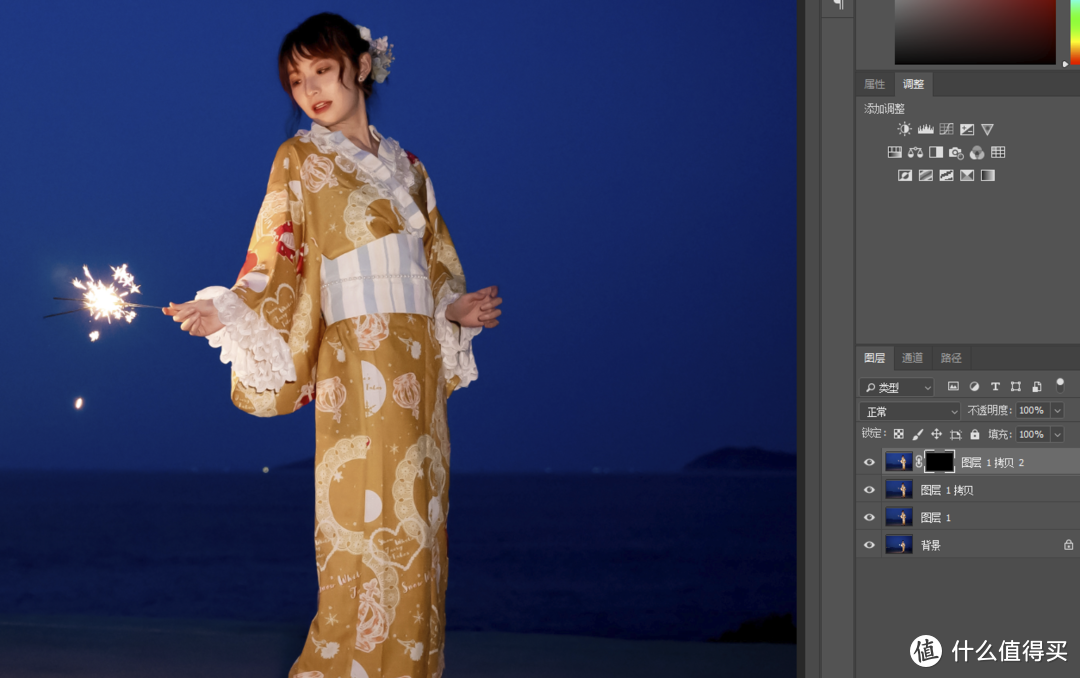
Task: Click the lock transparent pixels icon
Action: 898,435
